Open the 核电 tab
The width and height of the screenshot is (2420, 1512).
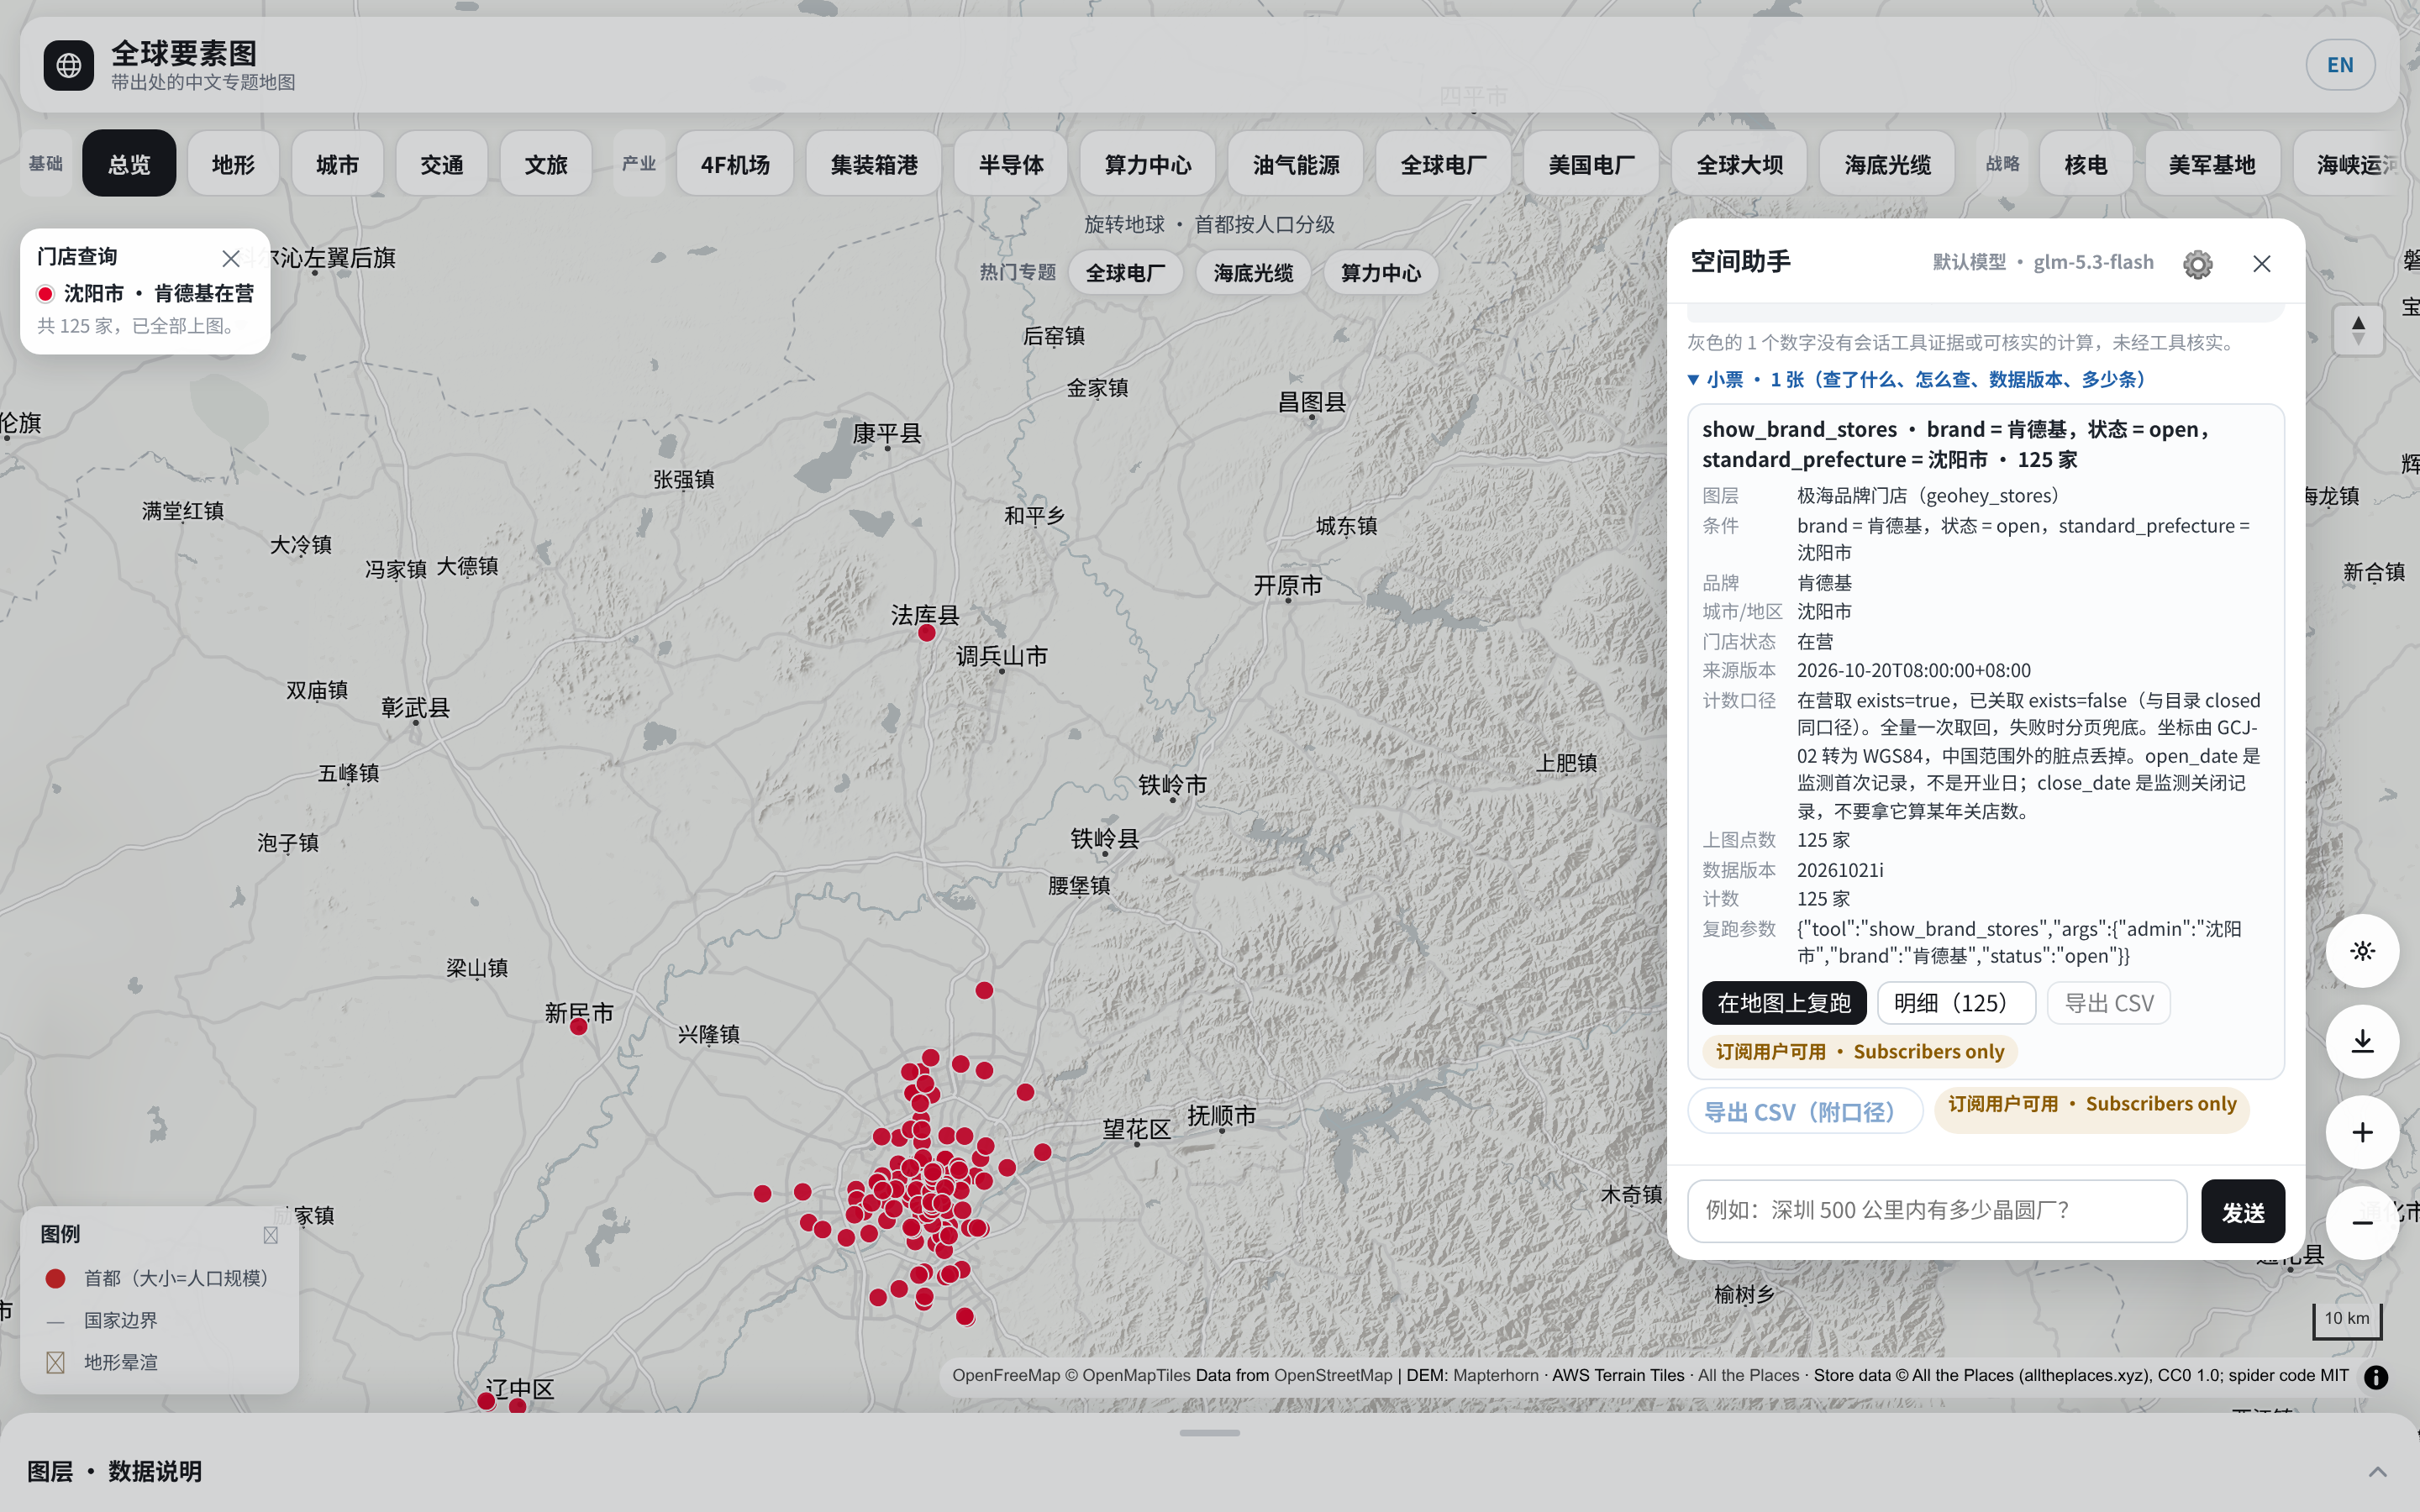tap(2086, 164)
